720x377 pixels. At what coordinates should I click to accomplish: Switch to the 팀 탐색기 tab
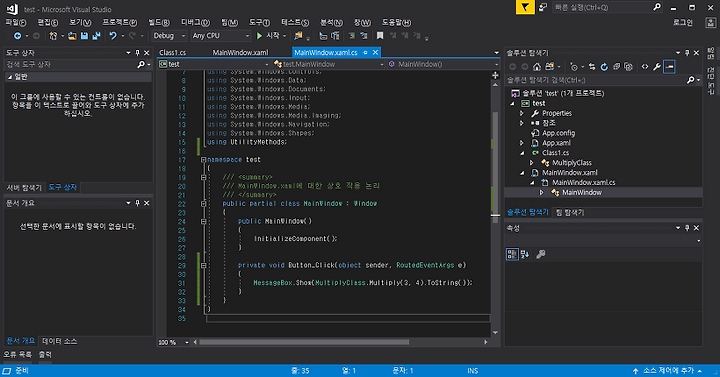(570, 213)
